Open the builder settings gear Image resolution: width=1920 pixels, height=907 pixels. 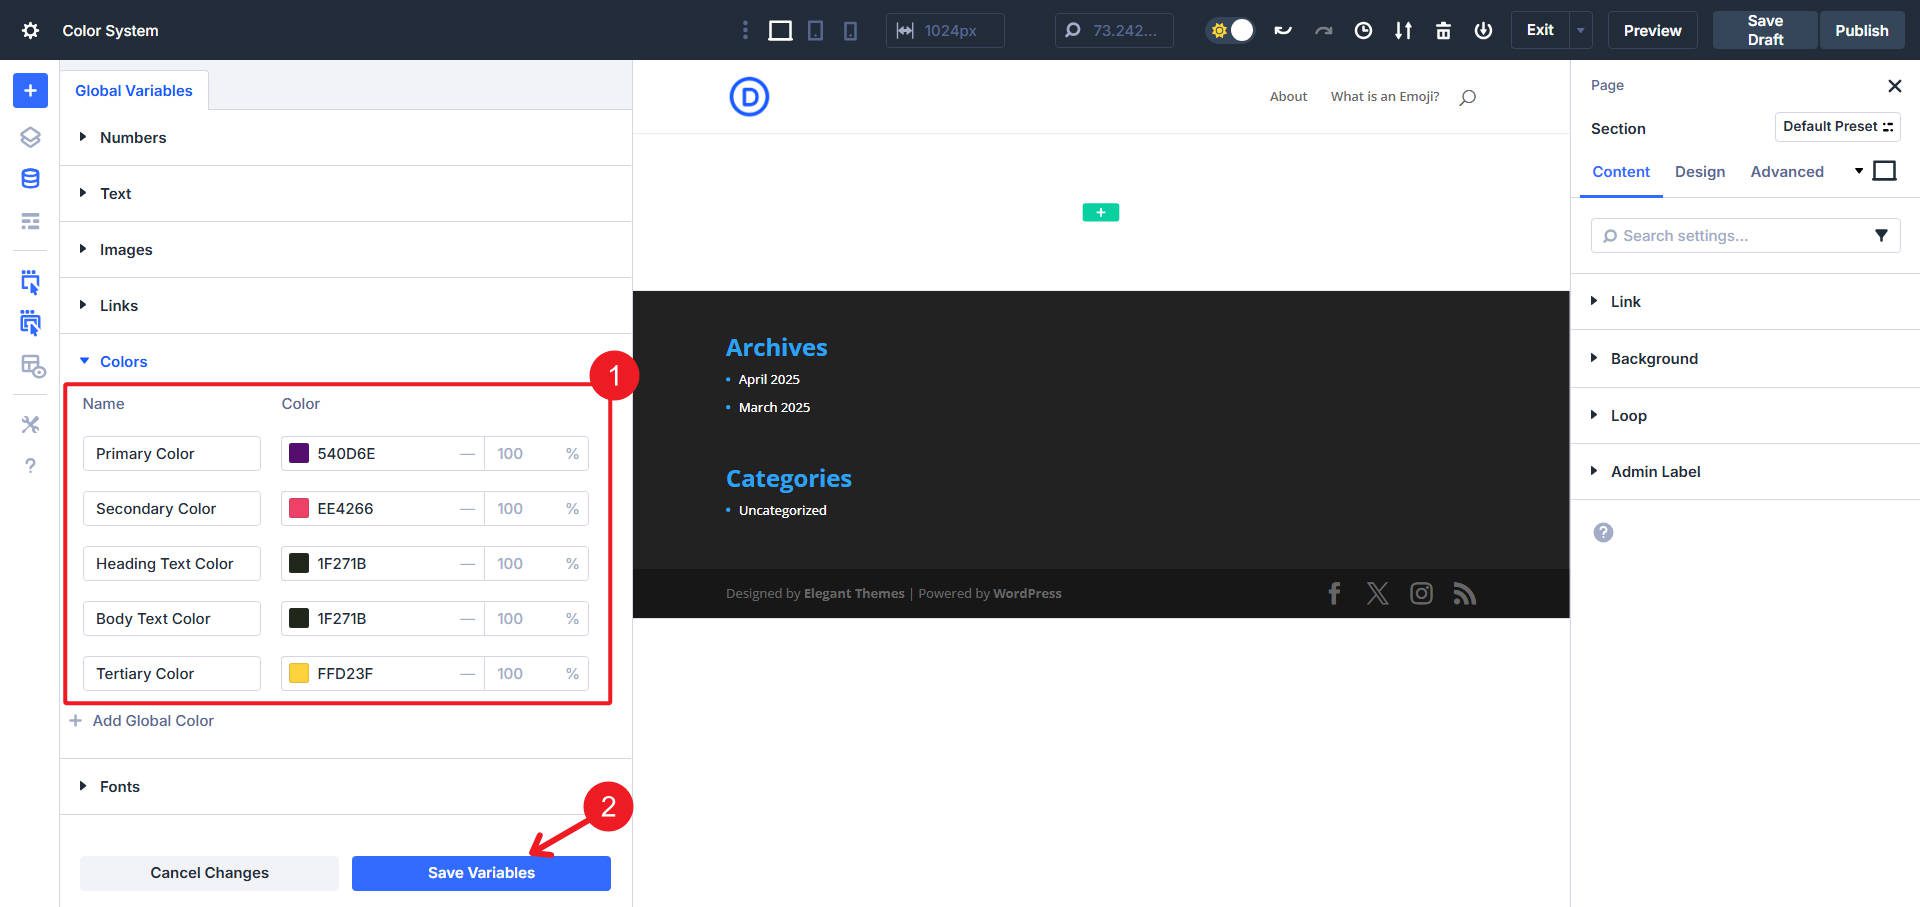coord(29,30)
